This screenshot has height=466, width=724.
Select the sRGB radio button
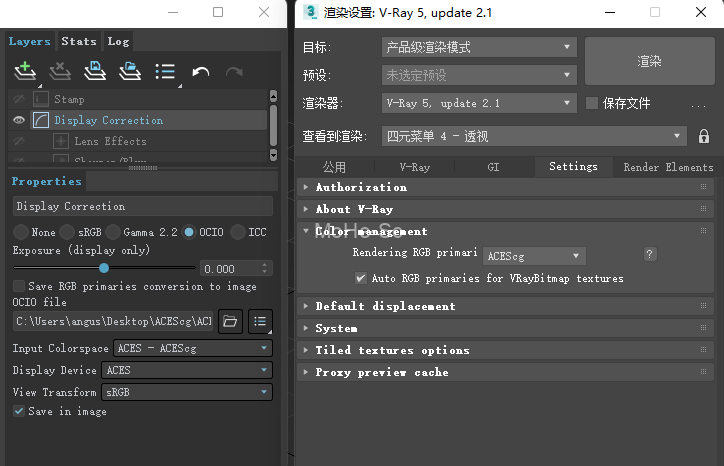coord(67,232)
